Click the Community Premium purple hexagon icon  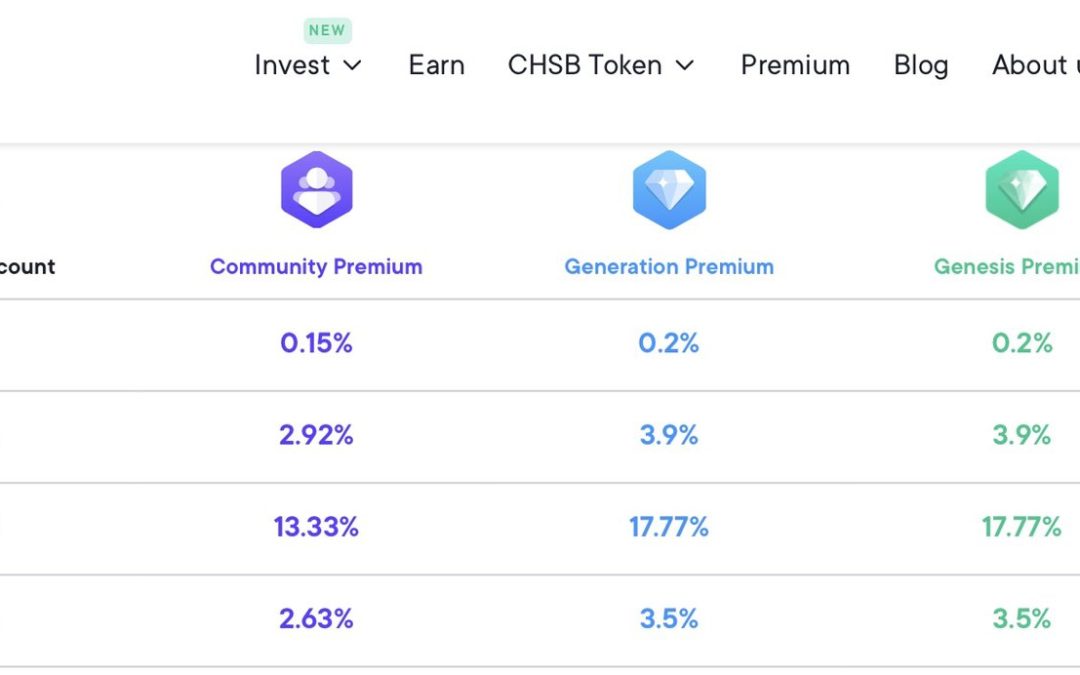coord(317,189)
